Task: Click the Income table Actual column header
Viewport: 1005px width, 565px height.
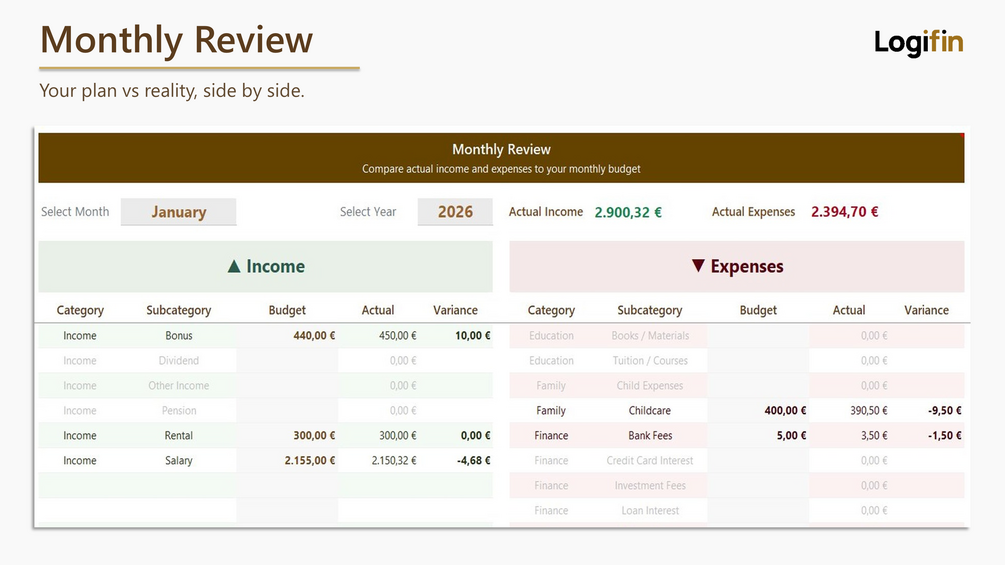Action: pyautogui.click(x=378, y=310)
